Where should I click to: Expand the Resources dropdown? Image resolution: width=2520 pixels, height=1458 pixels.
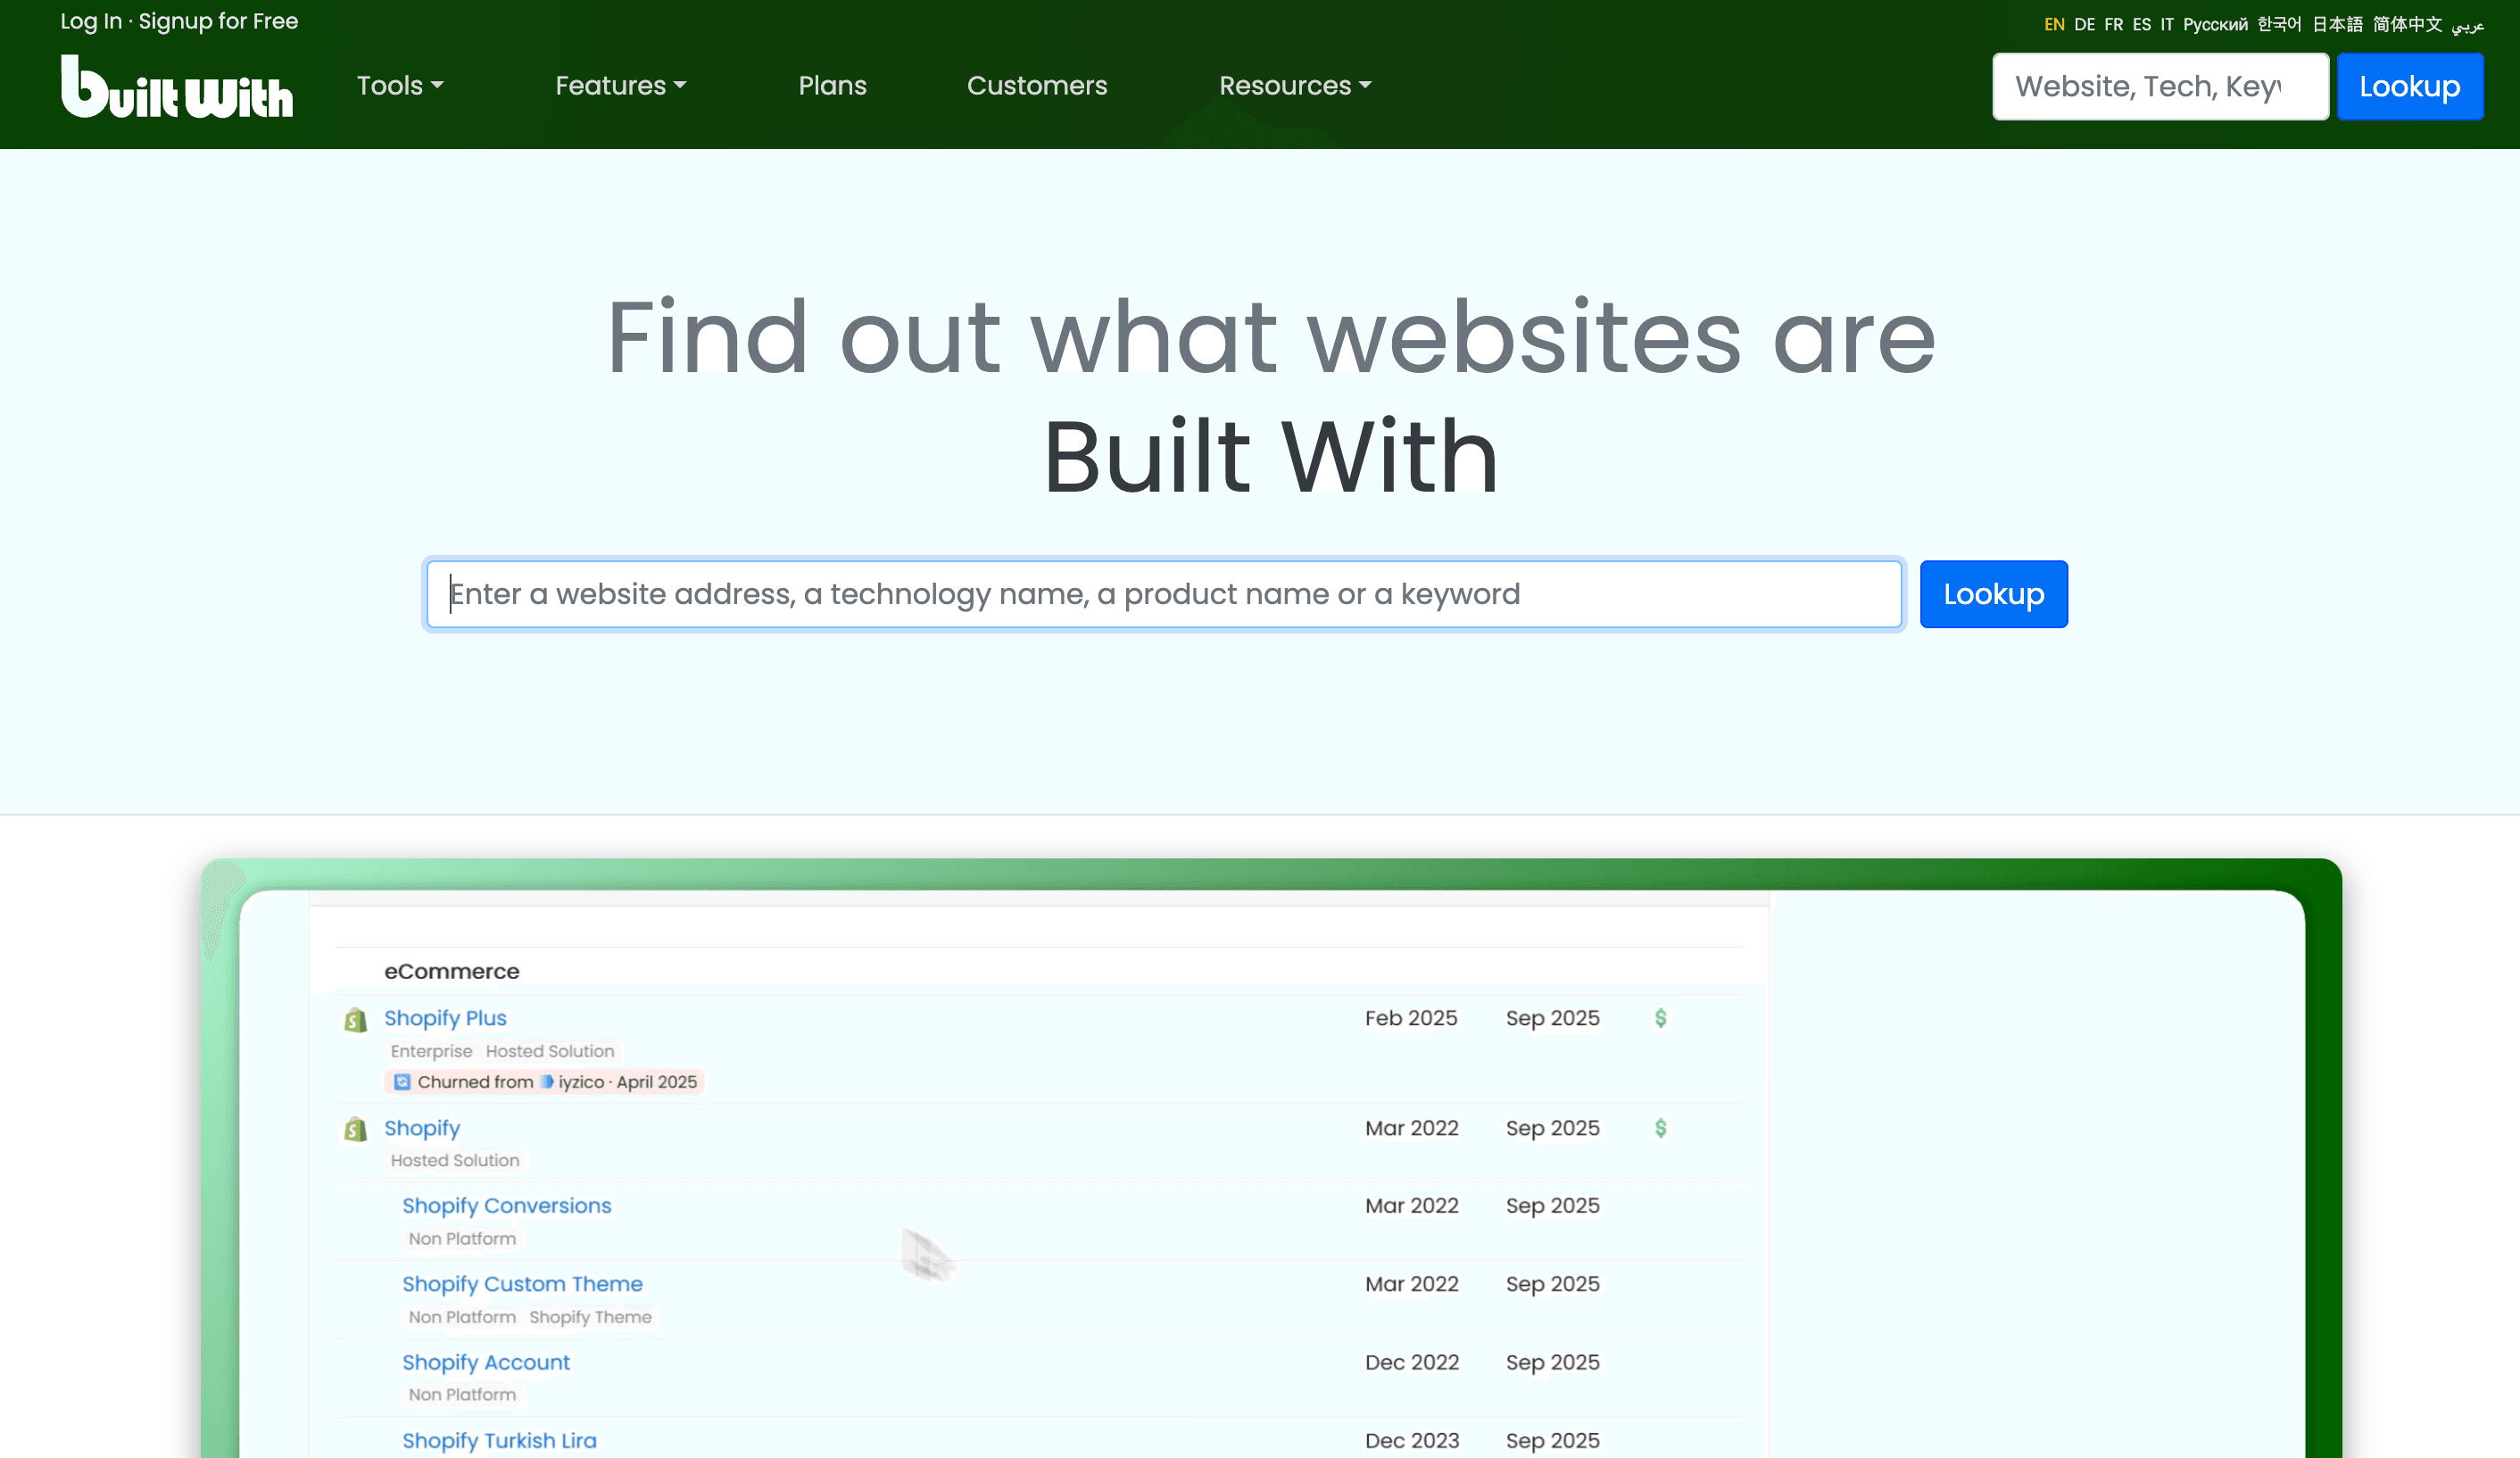(x=1295, y=86)
